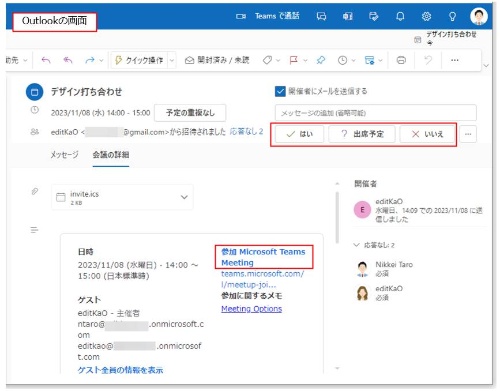The width and height of the screenshot is (500, 391).
Task: Expand the ribbon chevron at far right
Action: coord(486,66)
